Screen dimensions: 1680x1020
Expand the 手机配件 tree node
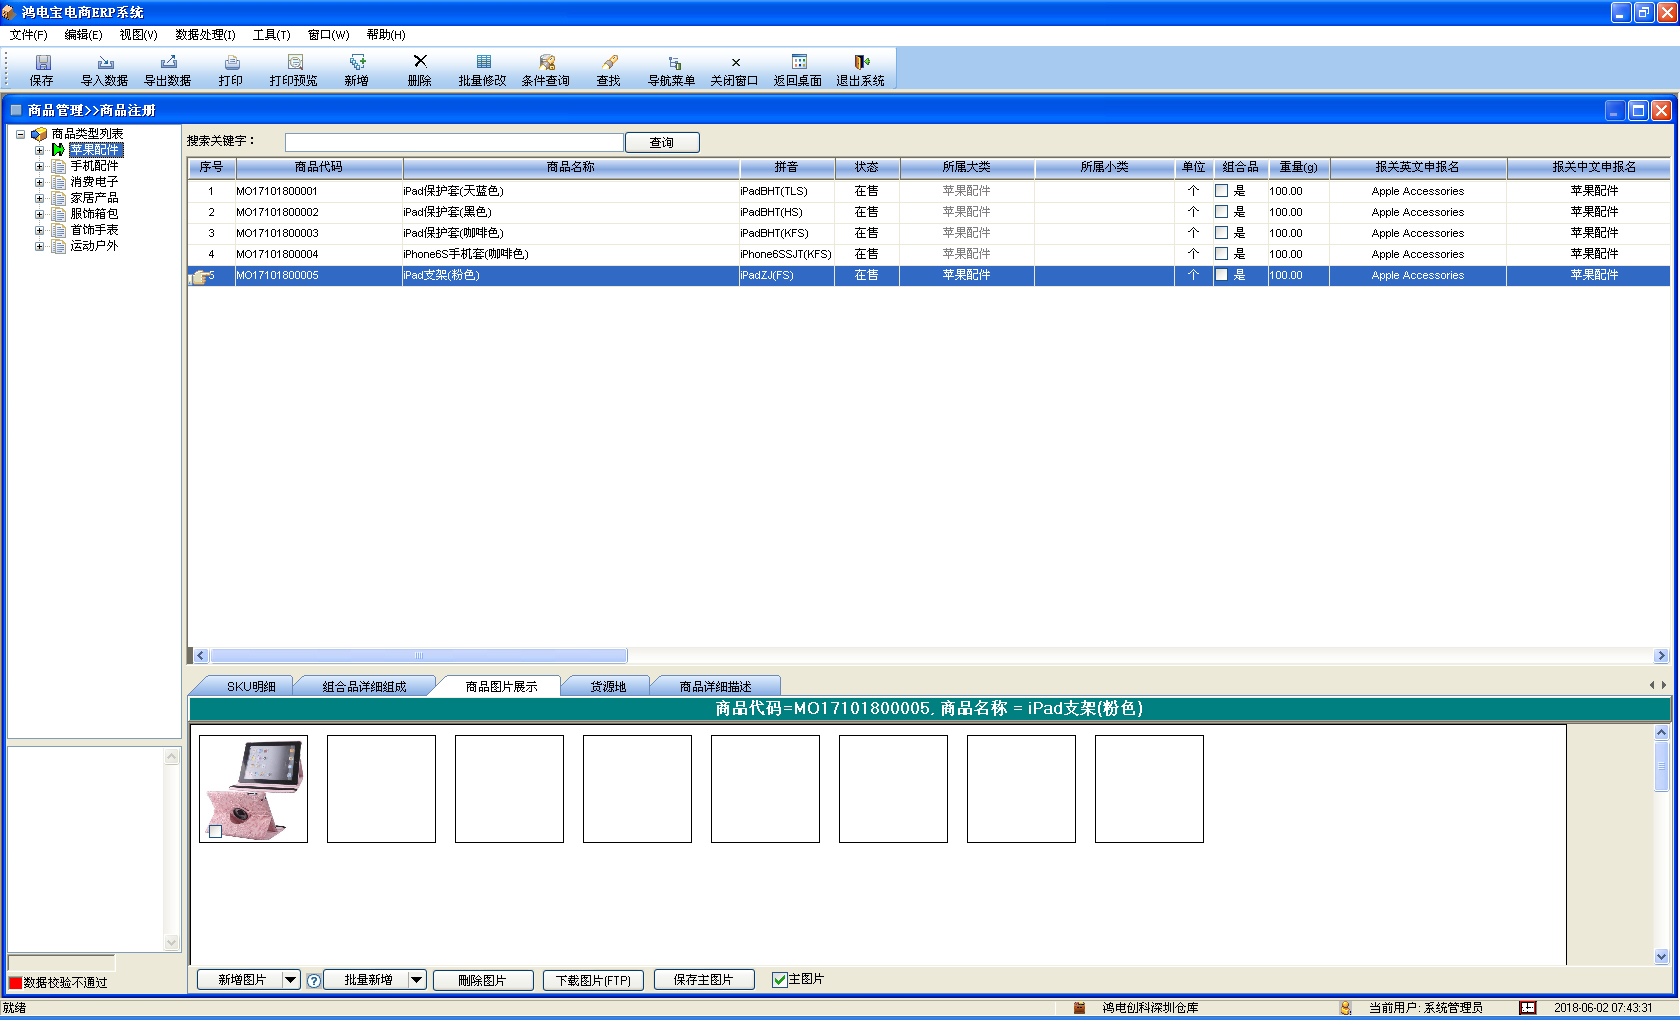(x=40, y=166)
